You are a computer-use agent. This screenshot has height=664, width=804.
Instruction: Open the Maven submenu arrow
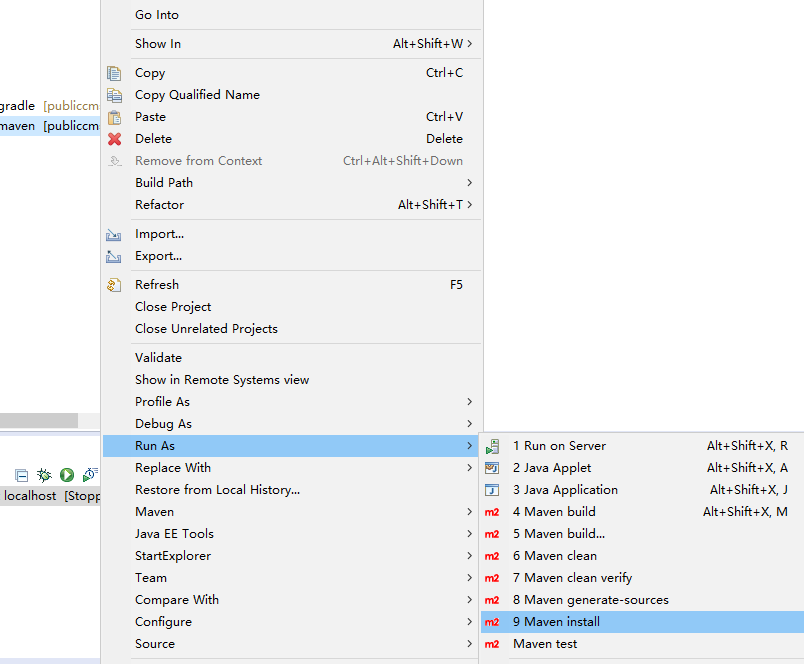coord(470,512)
